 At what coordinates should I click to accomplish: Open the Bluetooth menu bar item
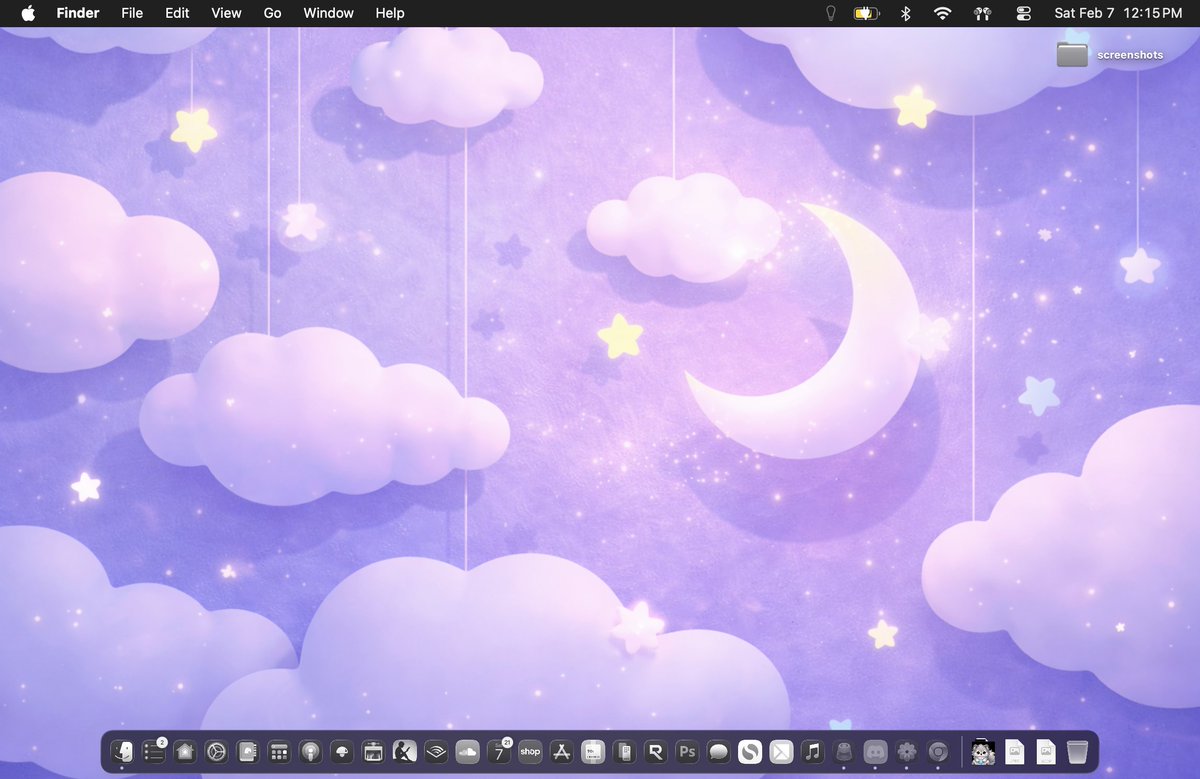(x=905, y=13)
